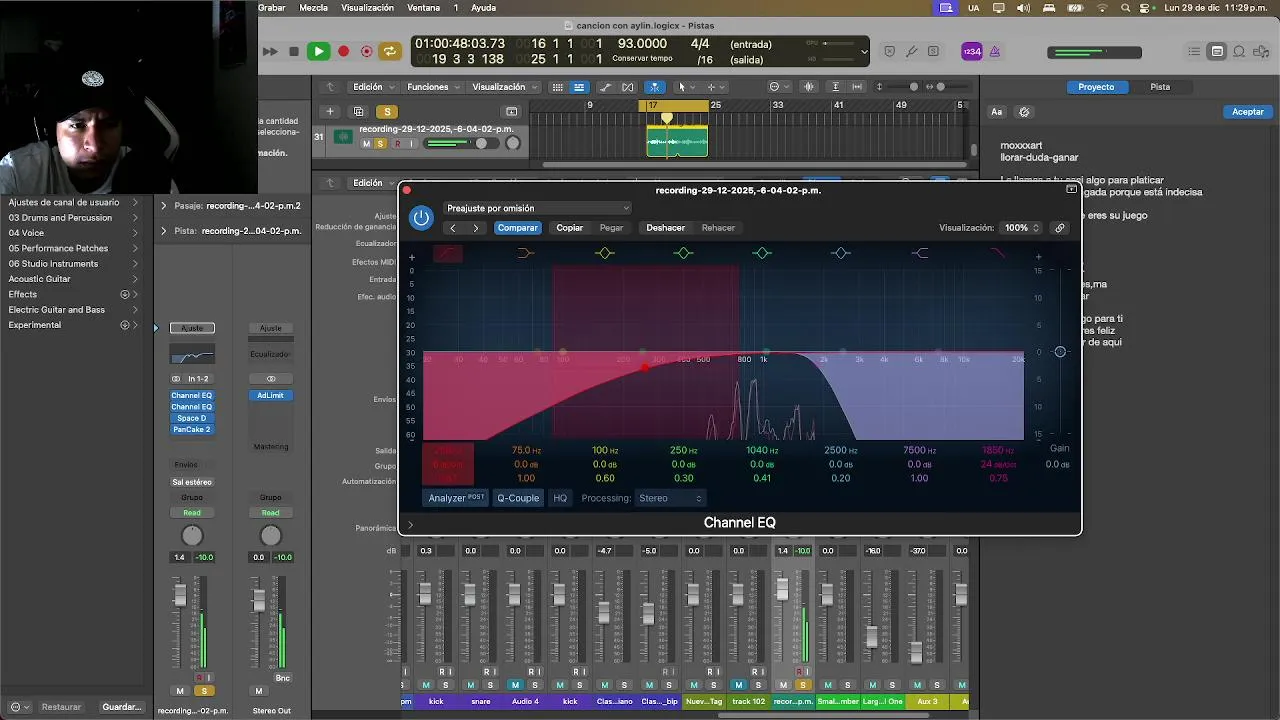Click the link icon in Channel EQ
The width and height of the screenshot is (1280, 720).
pyautogui.click(x=1060, y=228)
